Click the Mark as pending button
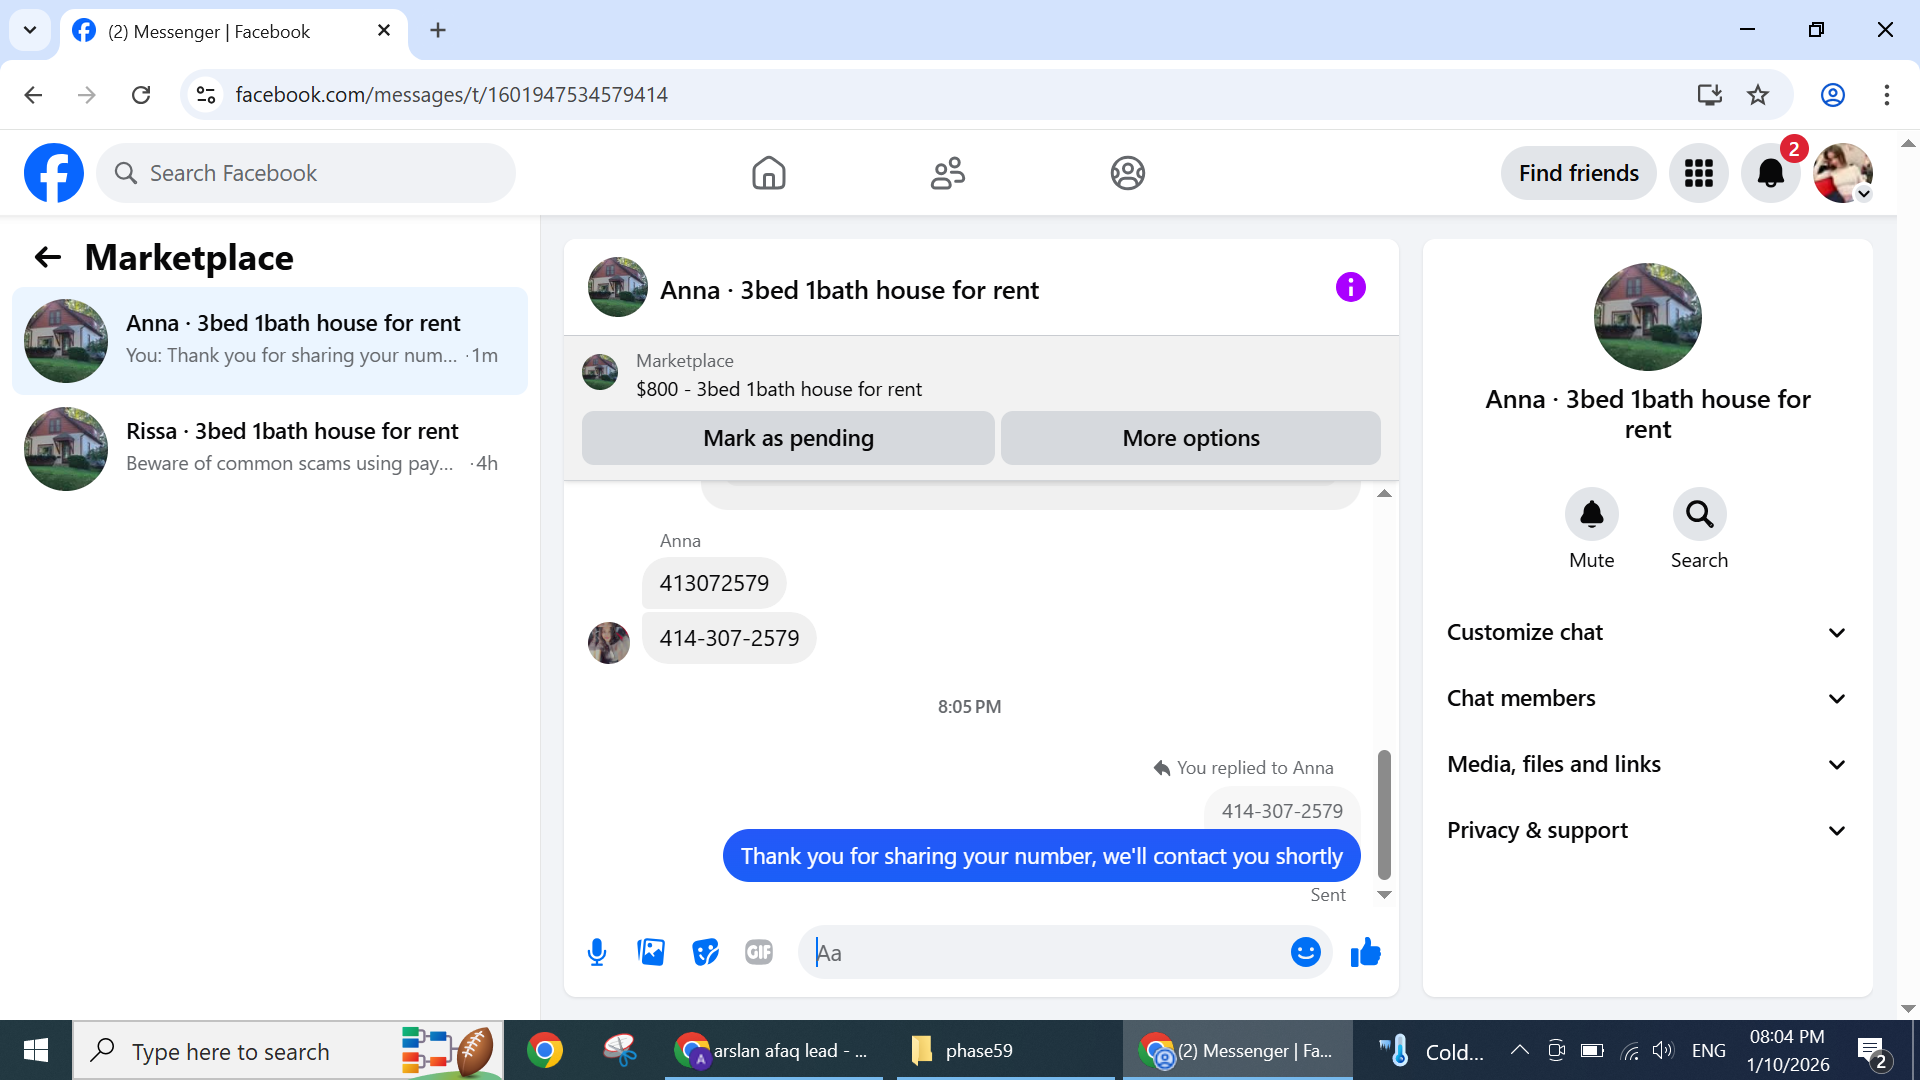 (x=788, y=438)
